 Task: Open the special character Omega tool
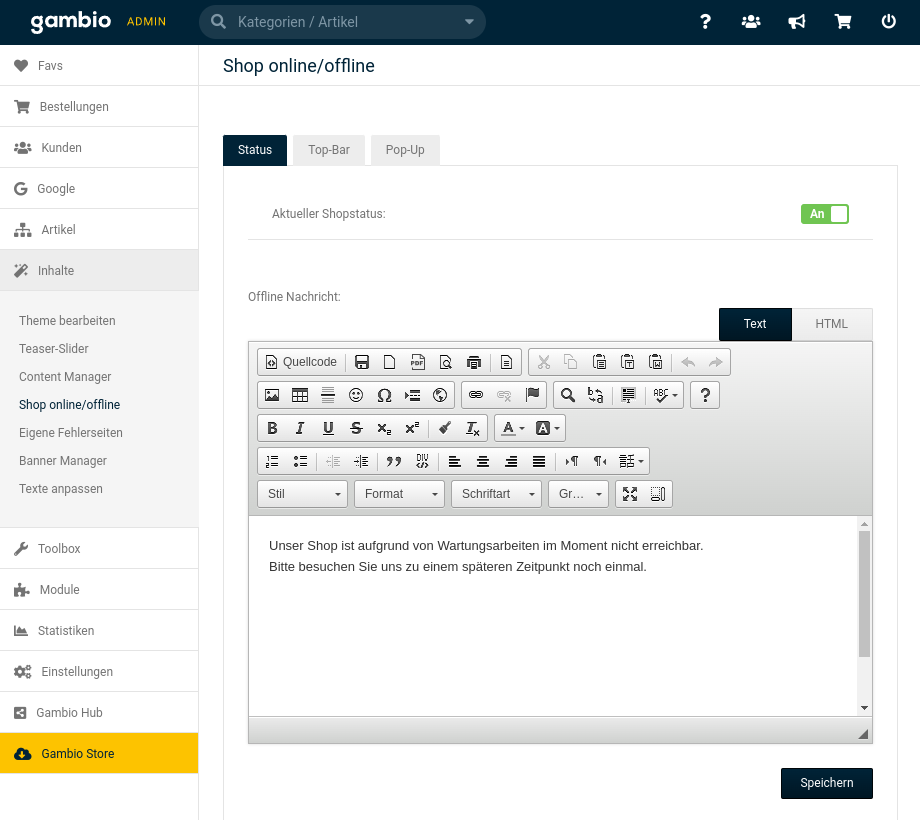(384, 395)
